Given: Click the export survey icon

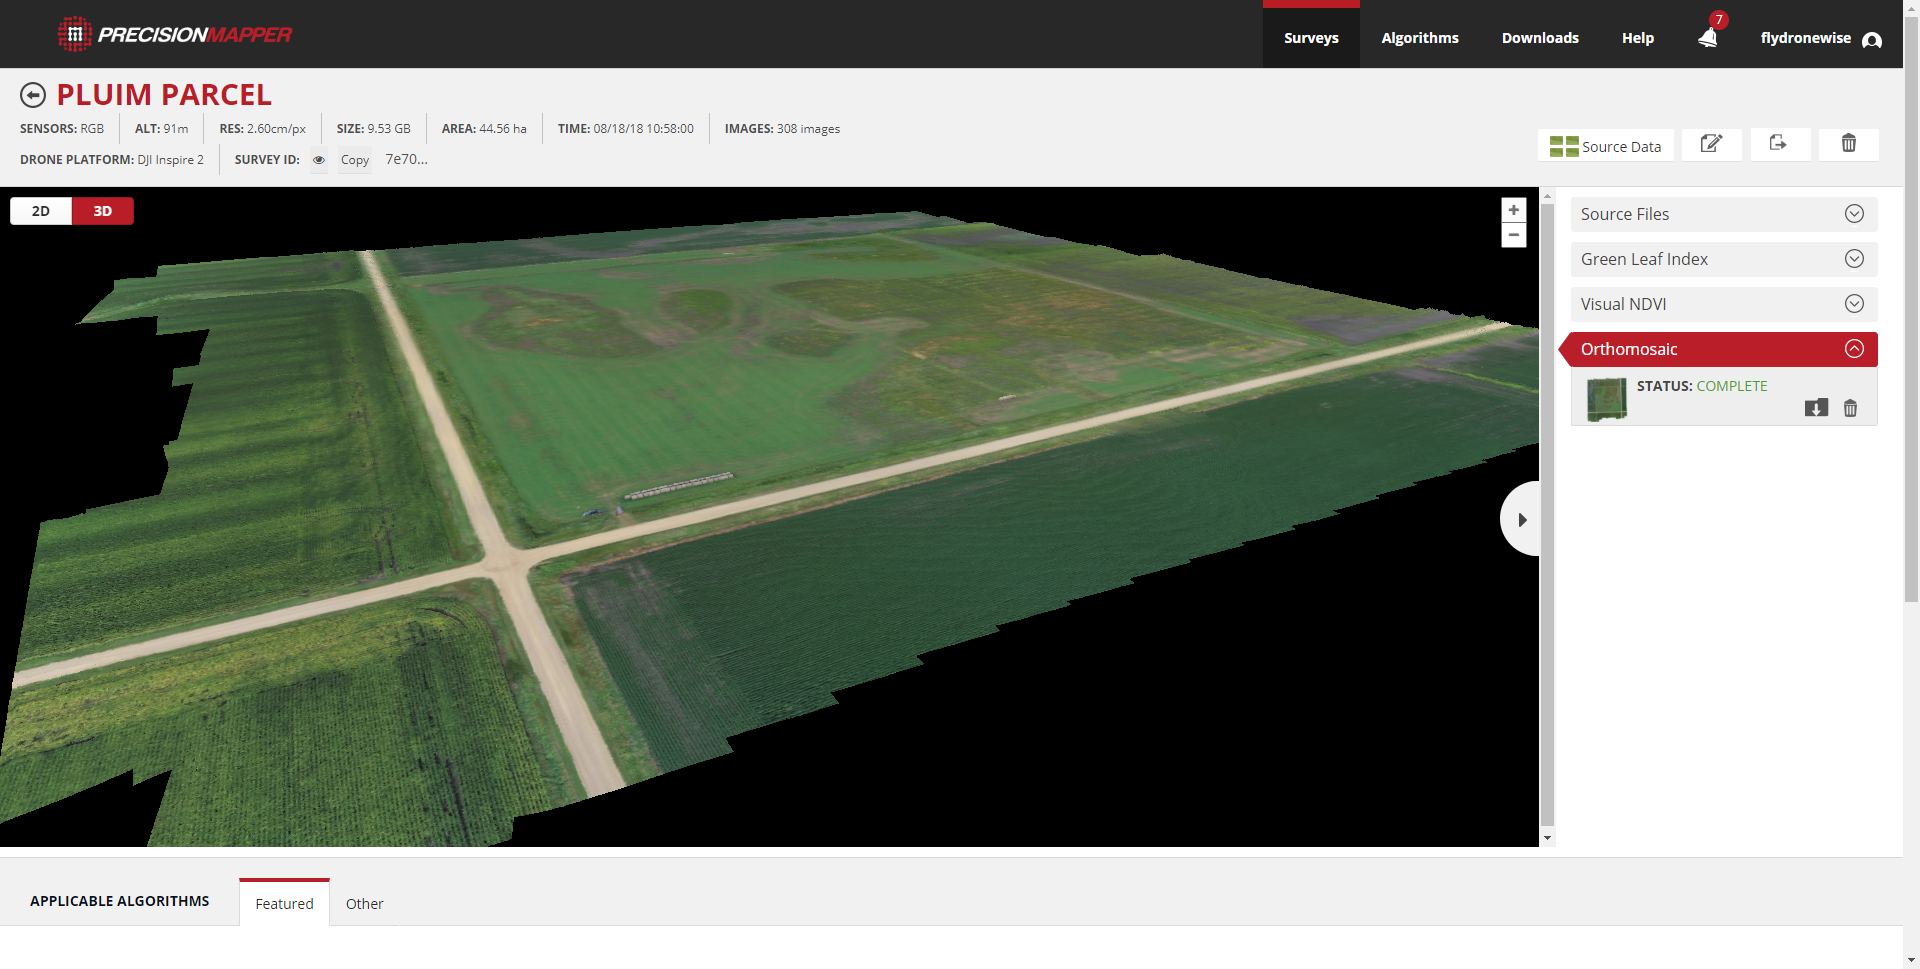Looking at the screenshot, I should pos(1780,144).
